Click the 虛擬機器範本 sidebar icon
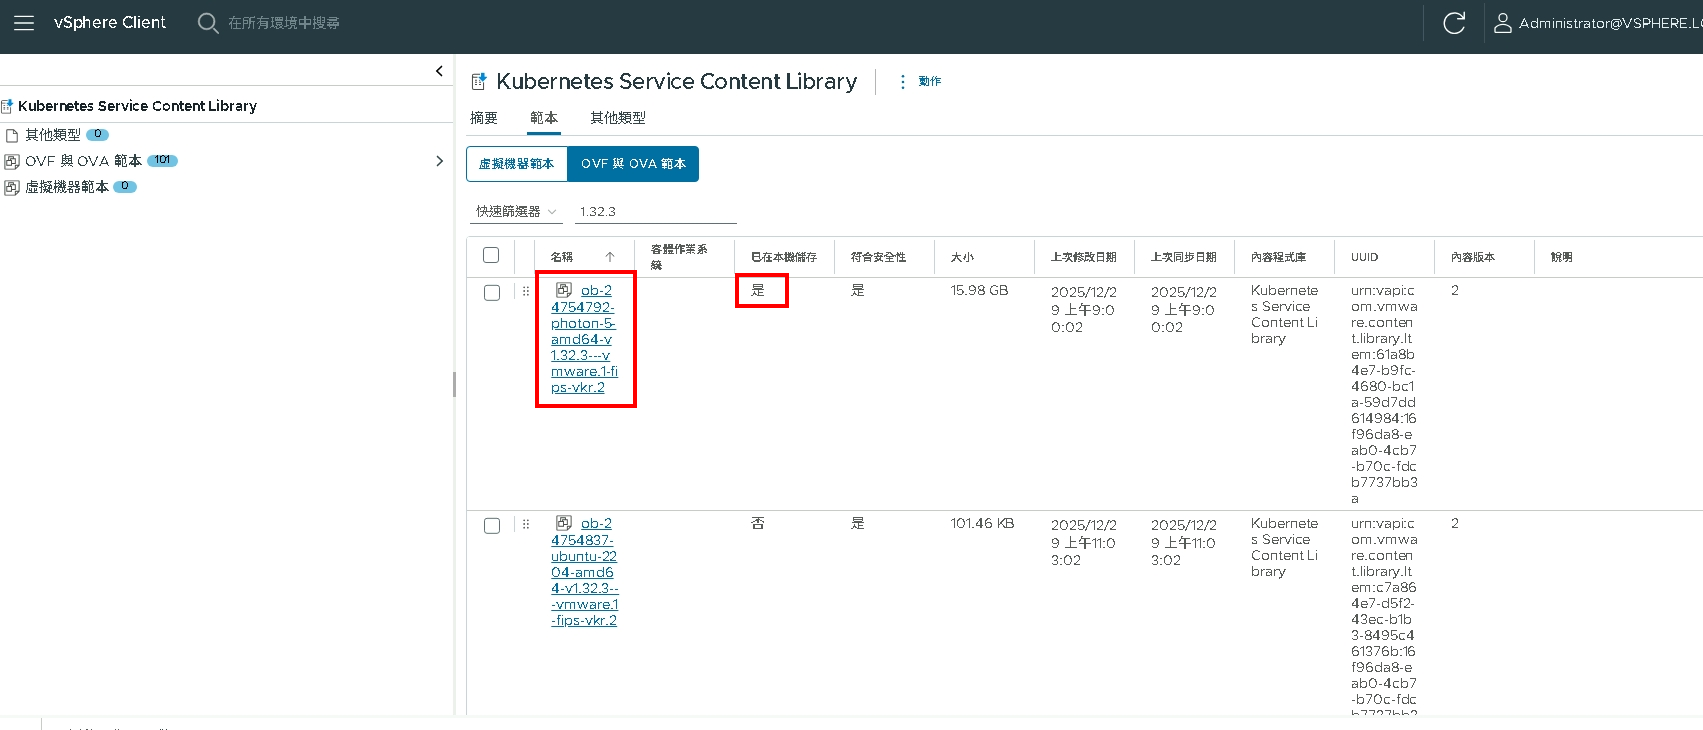Image resolution: width=1703 pixels, height=730 pixels. pos(12,187)
